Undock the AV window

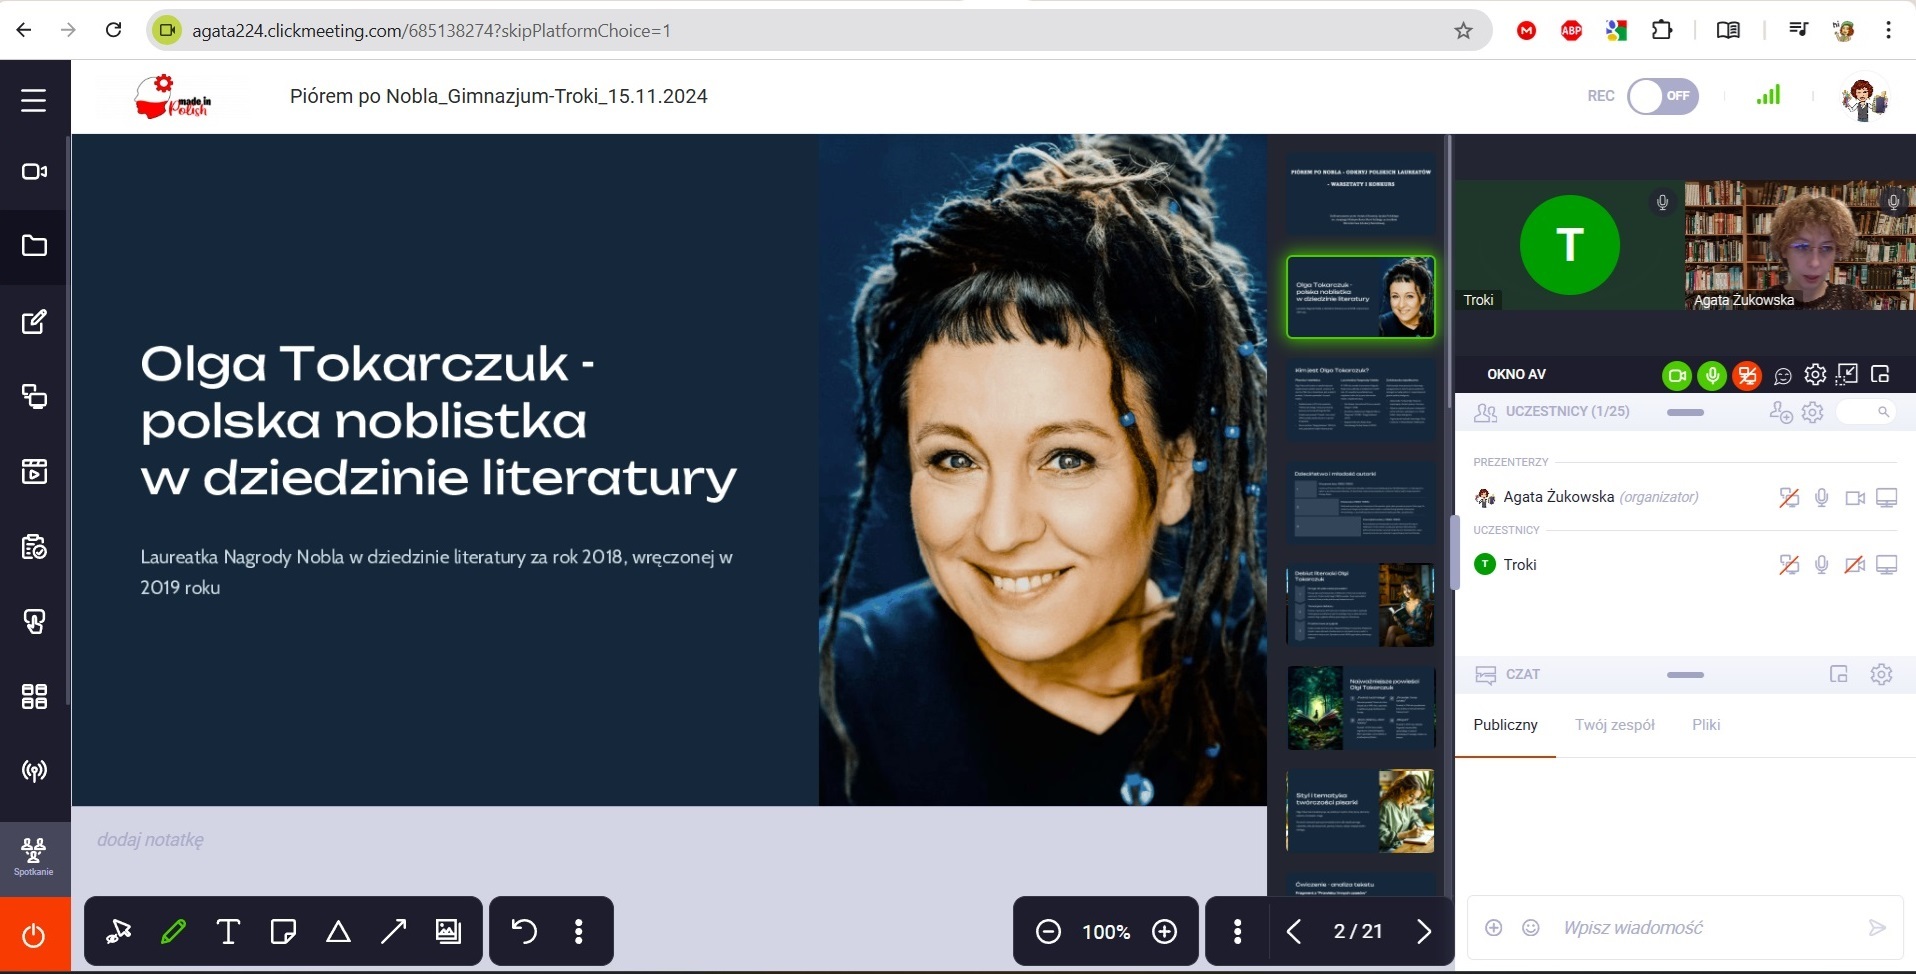pyautogui.click(x=1880, y=374)
